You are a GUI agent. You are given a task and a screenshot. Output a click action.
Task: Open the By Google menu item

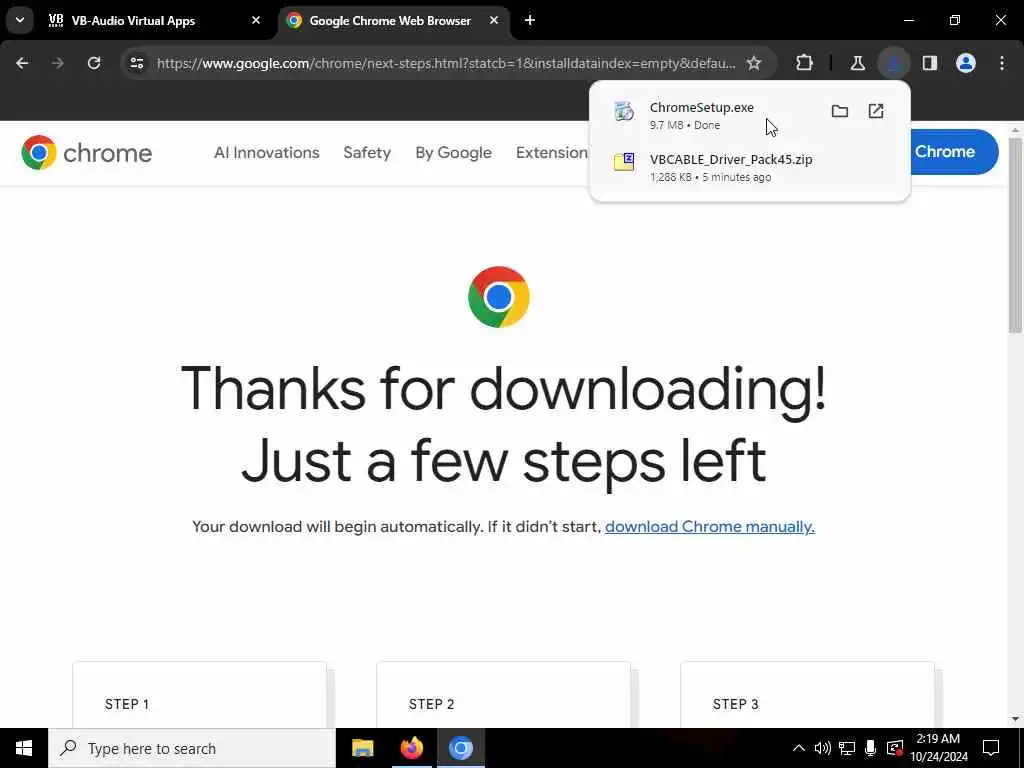pos(453,153)
